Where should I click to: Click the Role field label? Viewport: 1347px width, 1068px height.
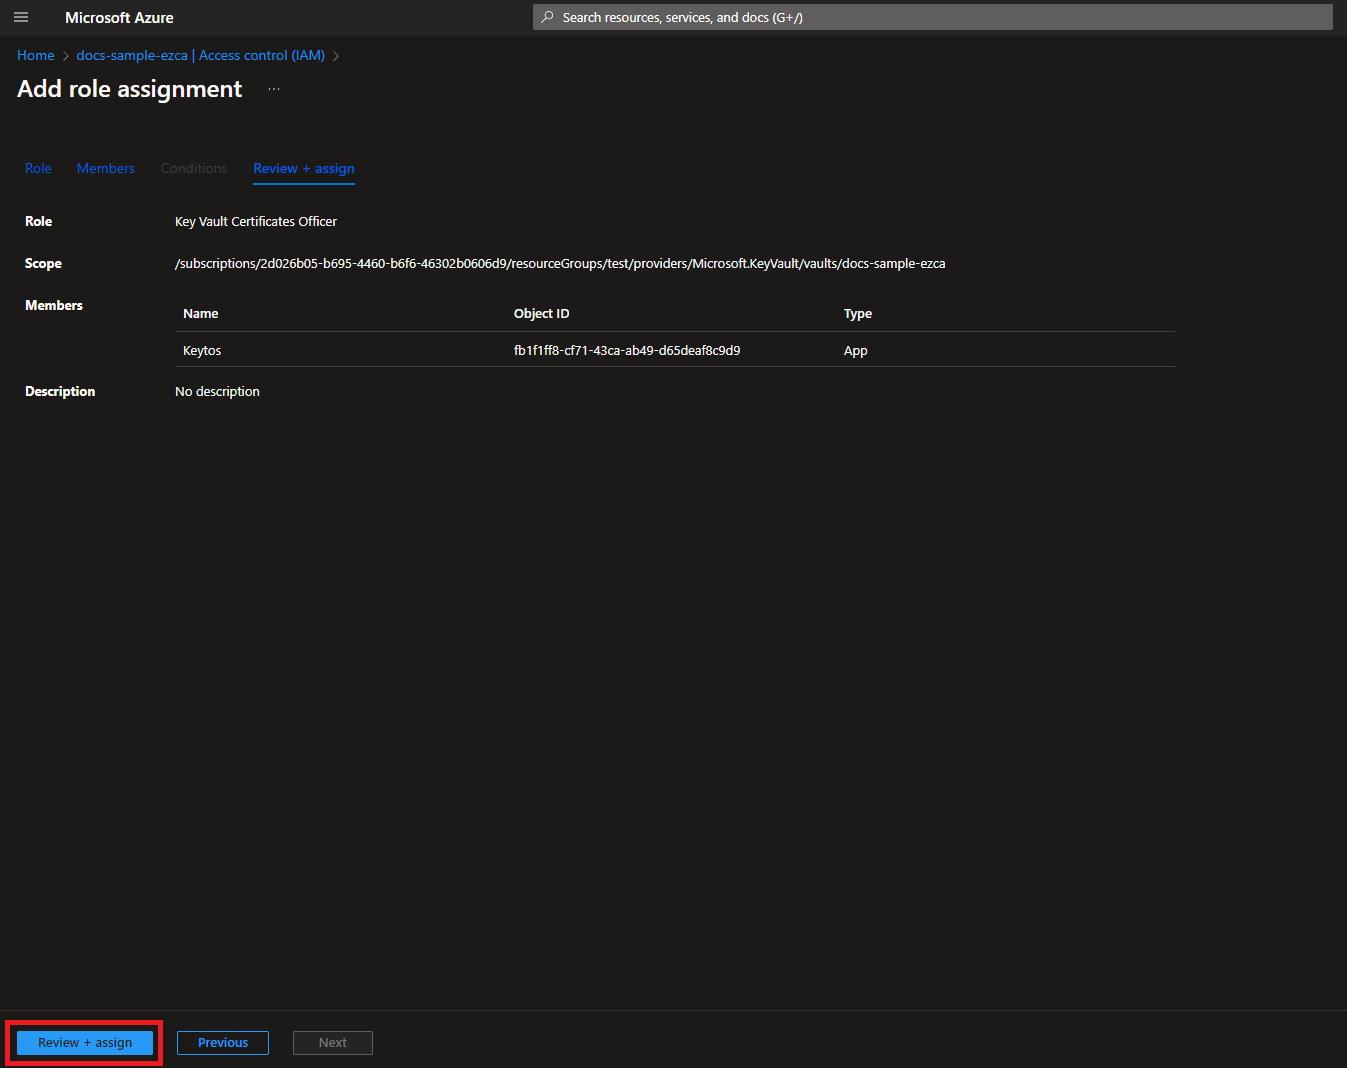(x=39, y=221)
